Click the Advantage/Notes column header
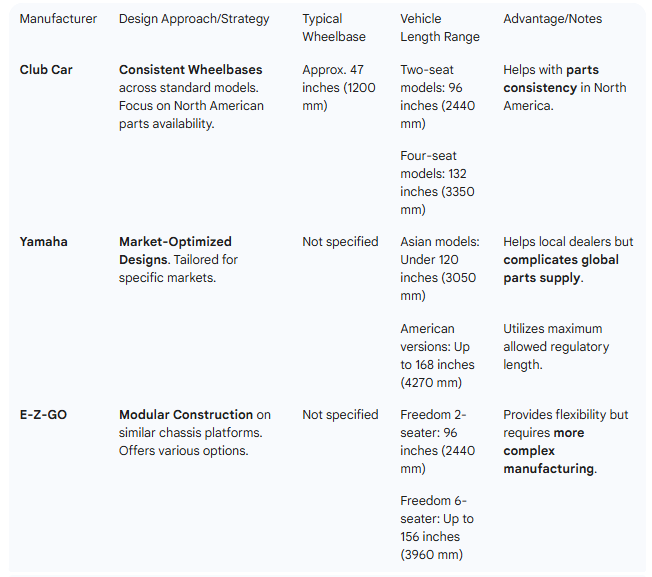652x577 pixels. [x=553, y=19]
